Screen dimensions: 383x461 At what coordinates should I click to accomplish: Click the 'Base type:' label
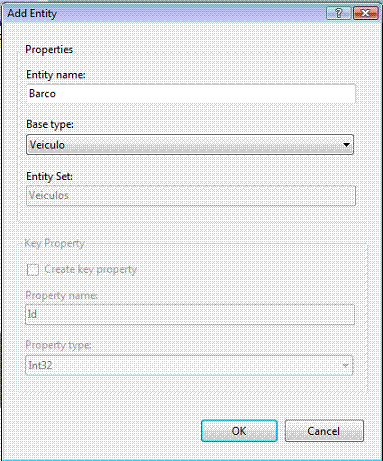(x=50, y=124)
